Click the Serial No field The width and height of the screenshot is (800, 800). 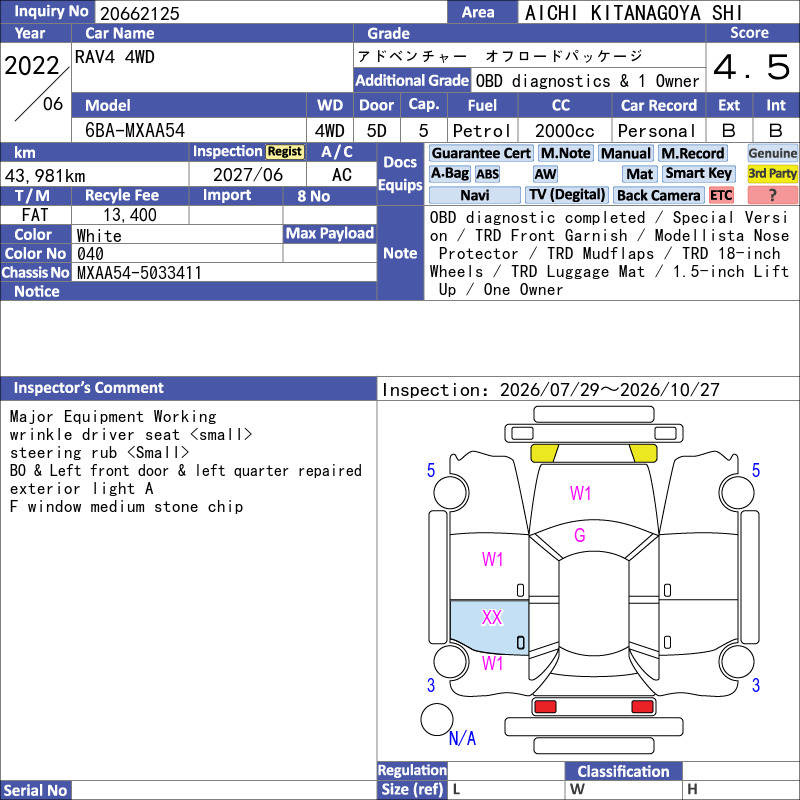click(x=224, y=790)
